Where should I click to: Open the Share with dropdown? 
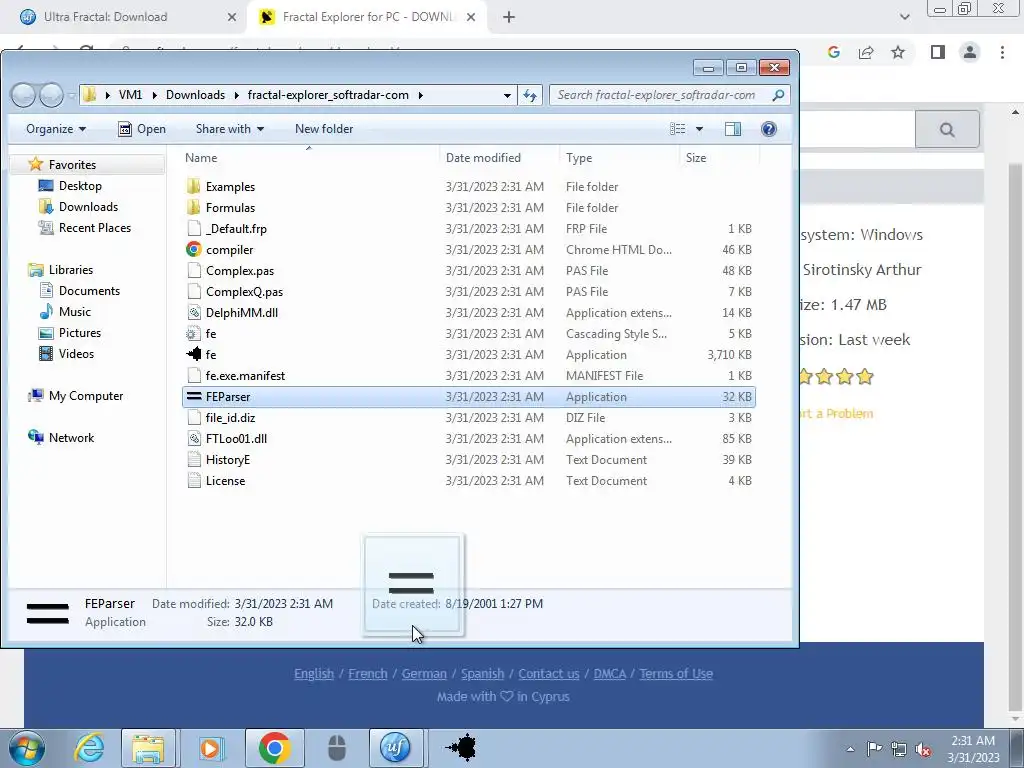click(230, 129)
